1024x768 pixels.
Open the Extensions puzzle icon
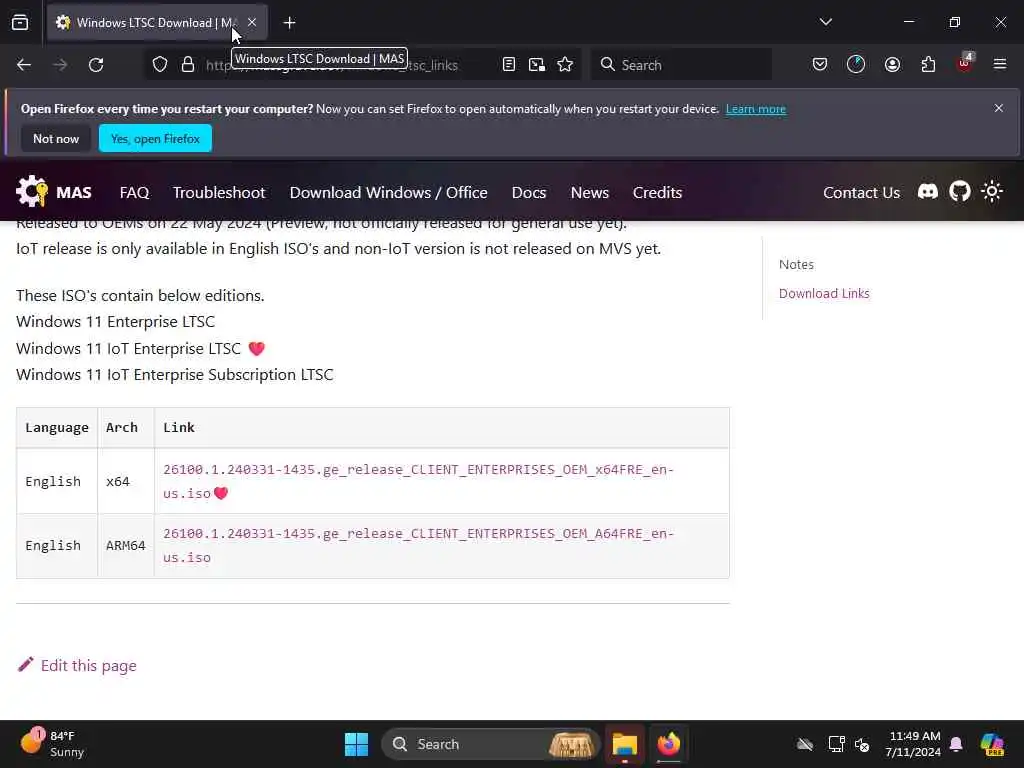(928, 64)
